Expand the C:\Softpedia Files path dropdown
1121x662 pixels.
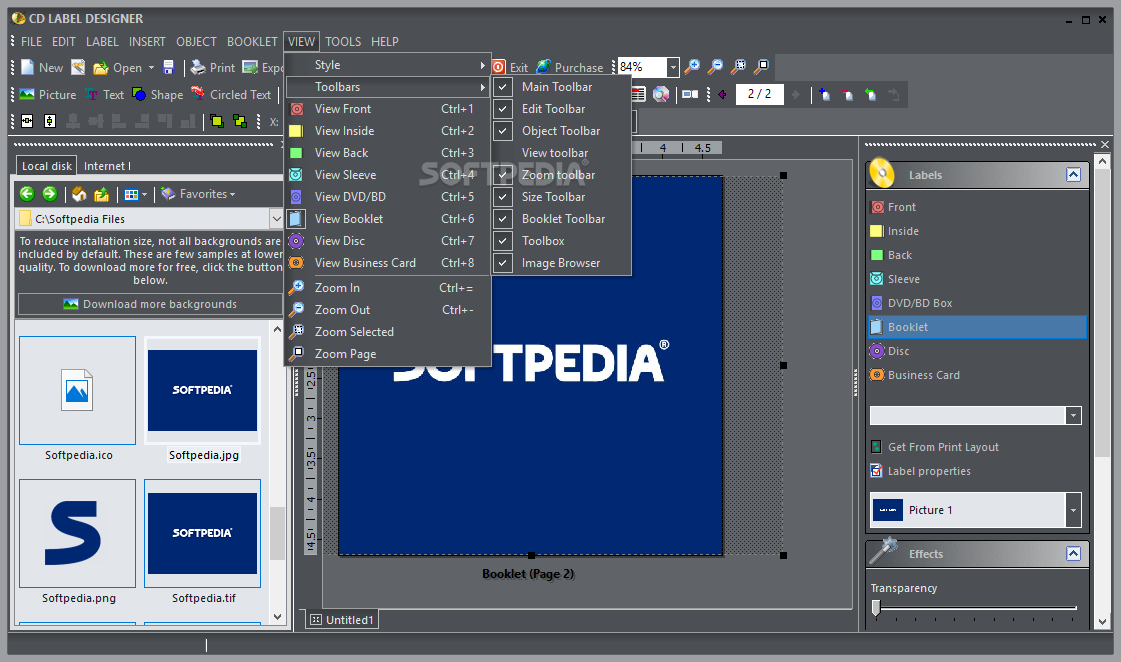tap(276, 219)
